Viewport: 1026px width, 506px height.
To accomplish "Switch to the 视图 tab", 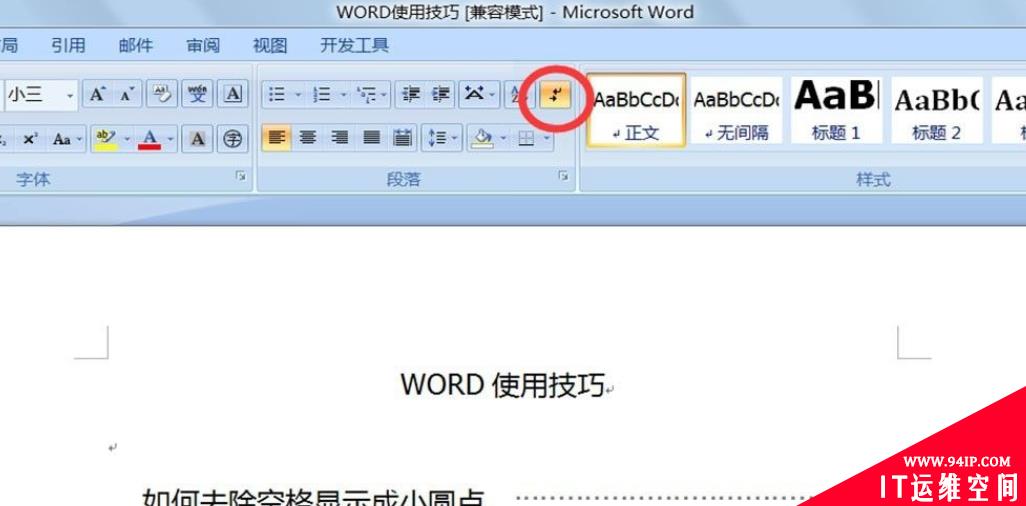I will coord(270,45).
